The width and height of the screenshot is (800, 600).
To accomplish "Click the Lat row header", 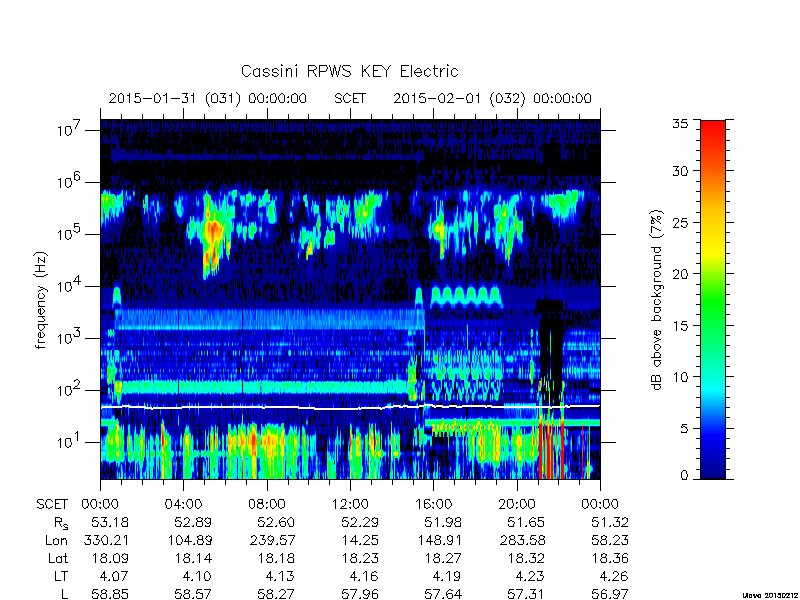I will (x=58, y=559).
